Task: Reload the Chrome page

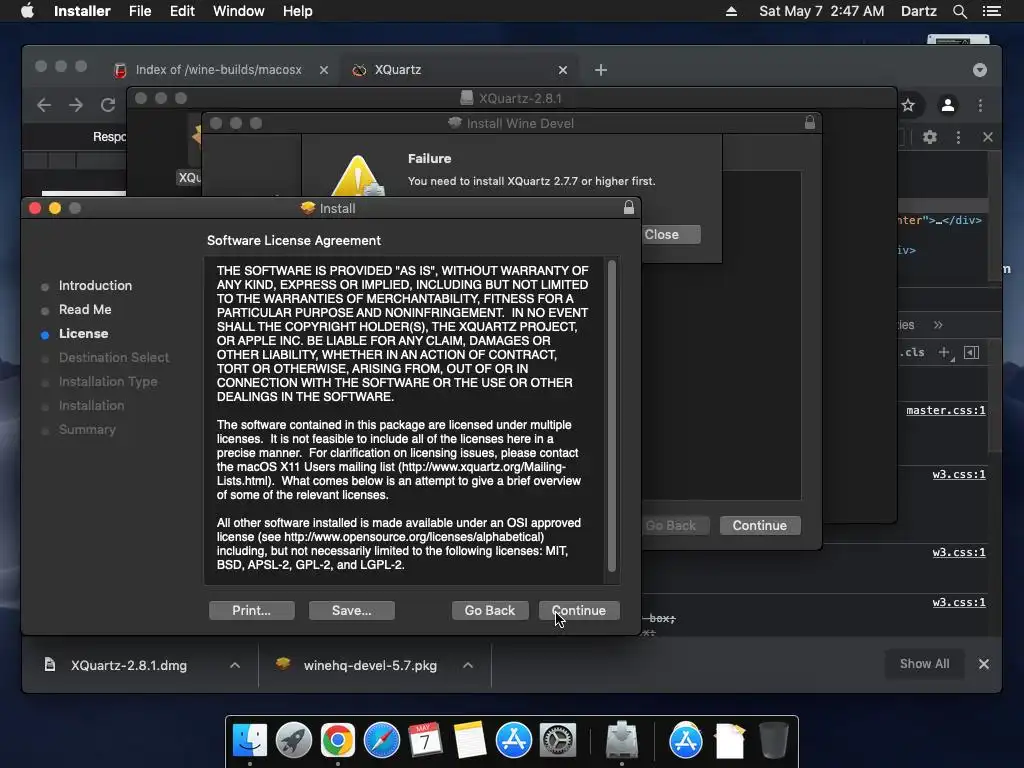Action: coord(108,105)
